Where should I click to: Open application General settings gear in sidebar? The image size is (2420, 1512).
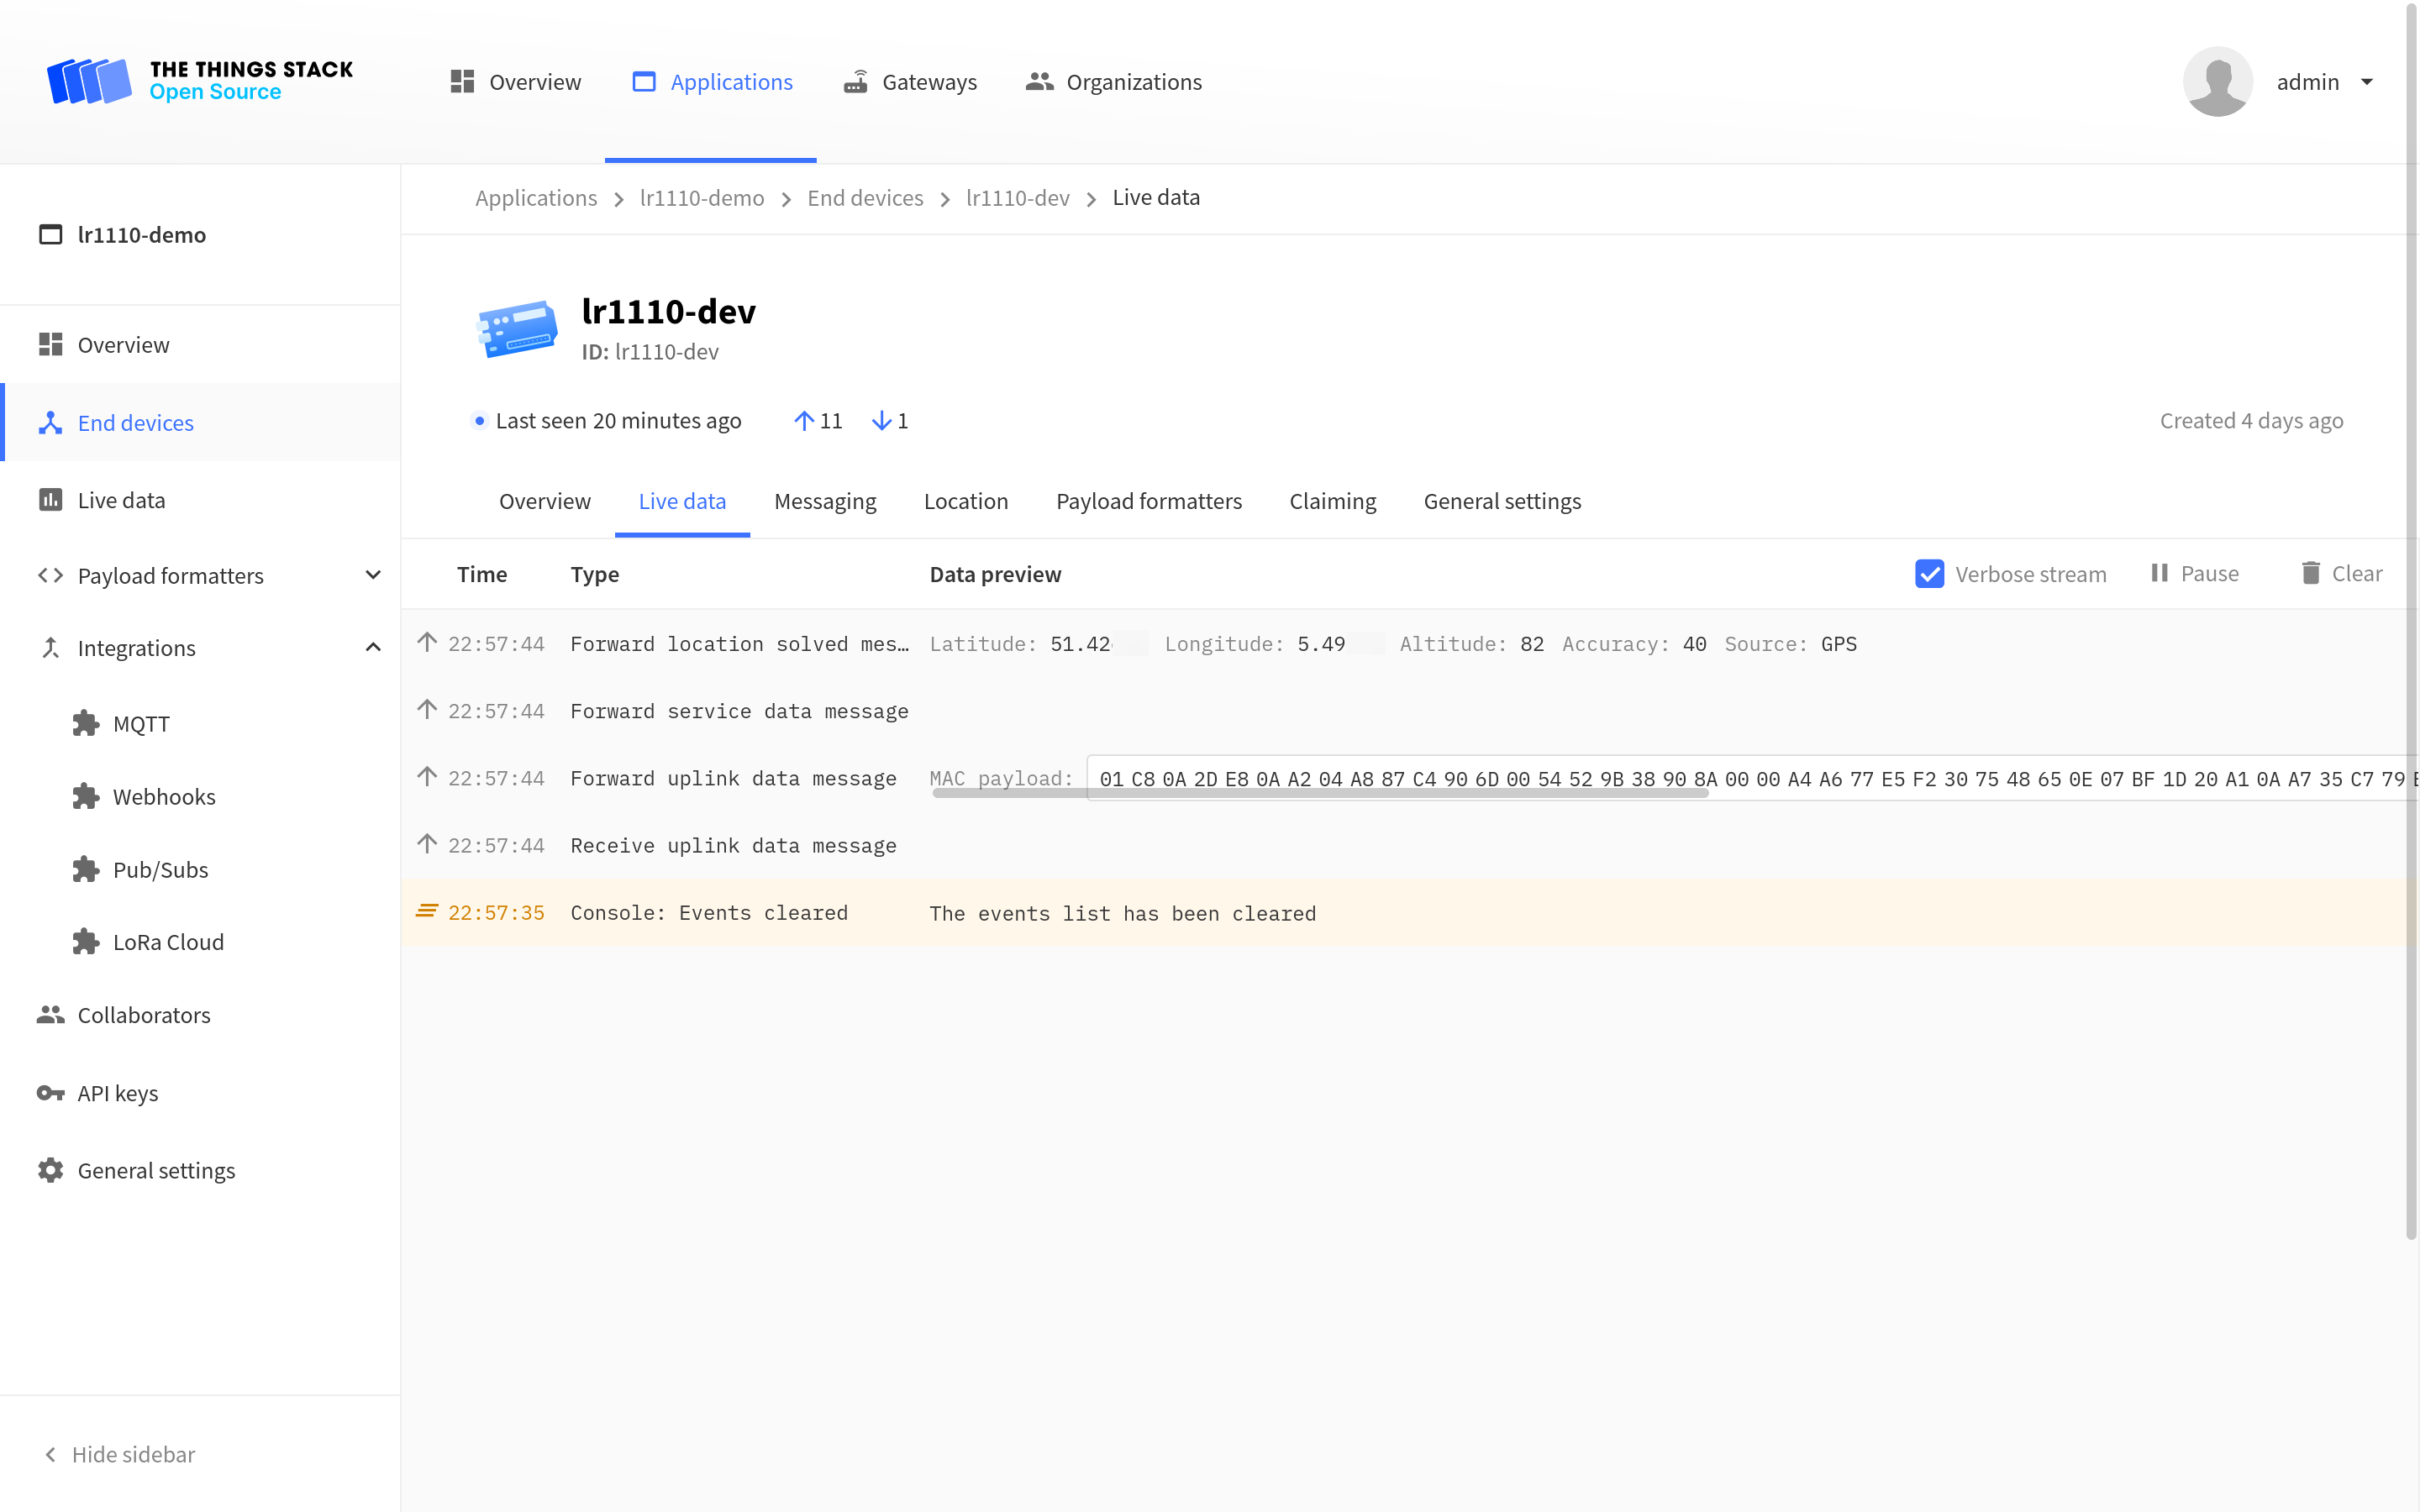(x=51, y=1169)
